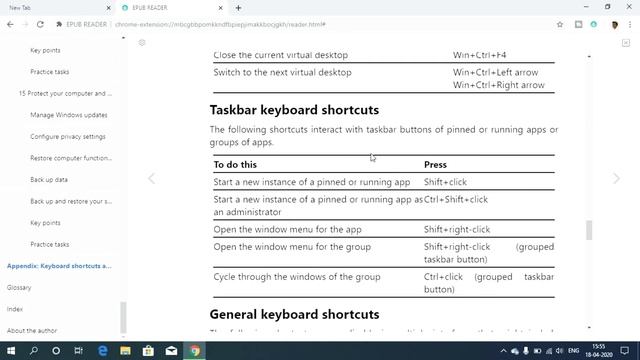Open Back up and restore your s... section
Image resolution: width=640 pixels, height=360 pixels.
[71, 201]
